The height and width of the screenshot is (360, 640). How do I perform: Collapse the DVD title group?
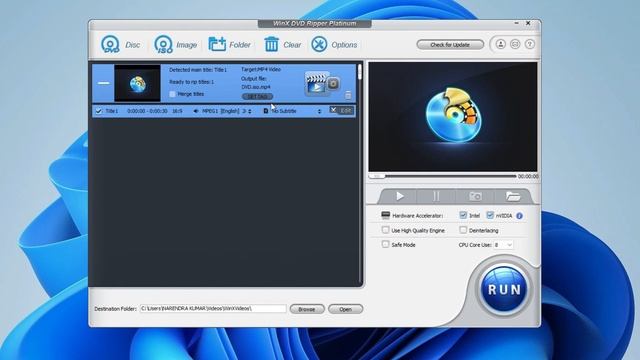tap(103, 83)
